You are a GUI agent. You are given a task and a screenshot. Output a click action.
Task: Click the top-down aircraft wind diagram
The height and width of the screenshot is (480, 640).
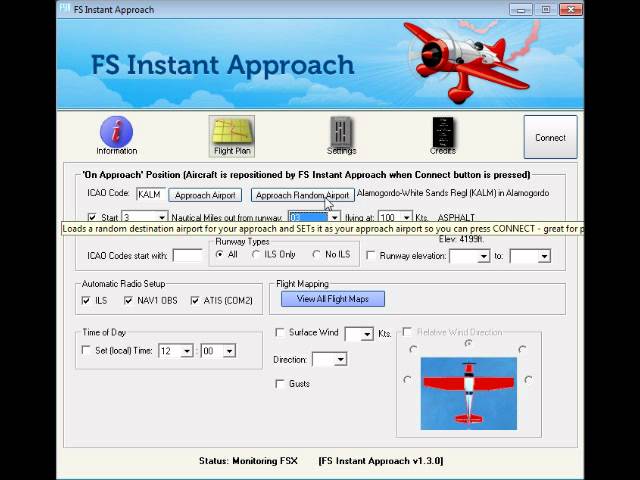pyautogui.click(x=469, y=393)
